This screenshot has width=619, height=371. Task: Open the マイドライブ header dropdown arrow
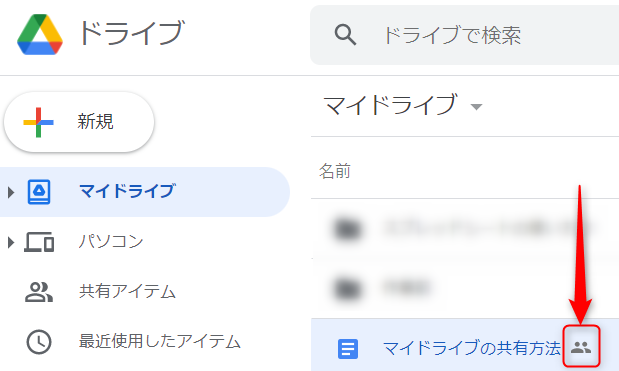click(476, 107)
